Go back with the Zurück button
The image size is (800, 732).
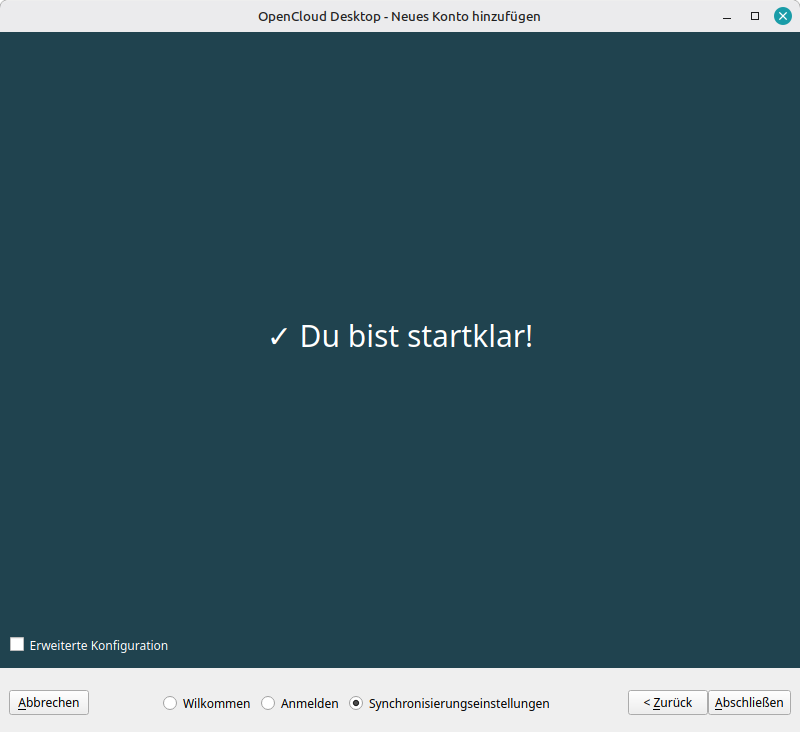pos(667,703)
